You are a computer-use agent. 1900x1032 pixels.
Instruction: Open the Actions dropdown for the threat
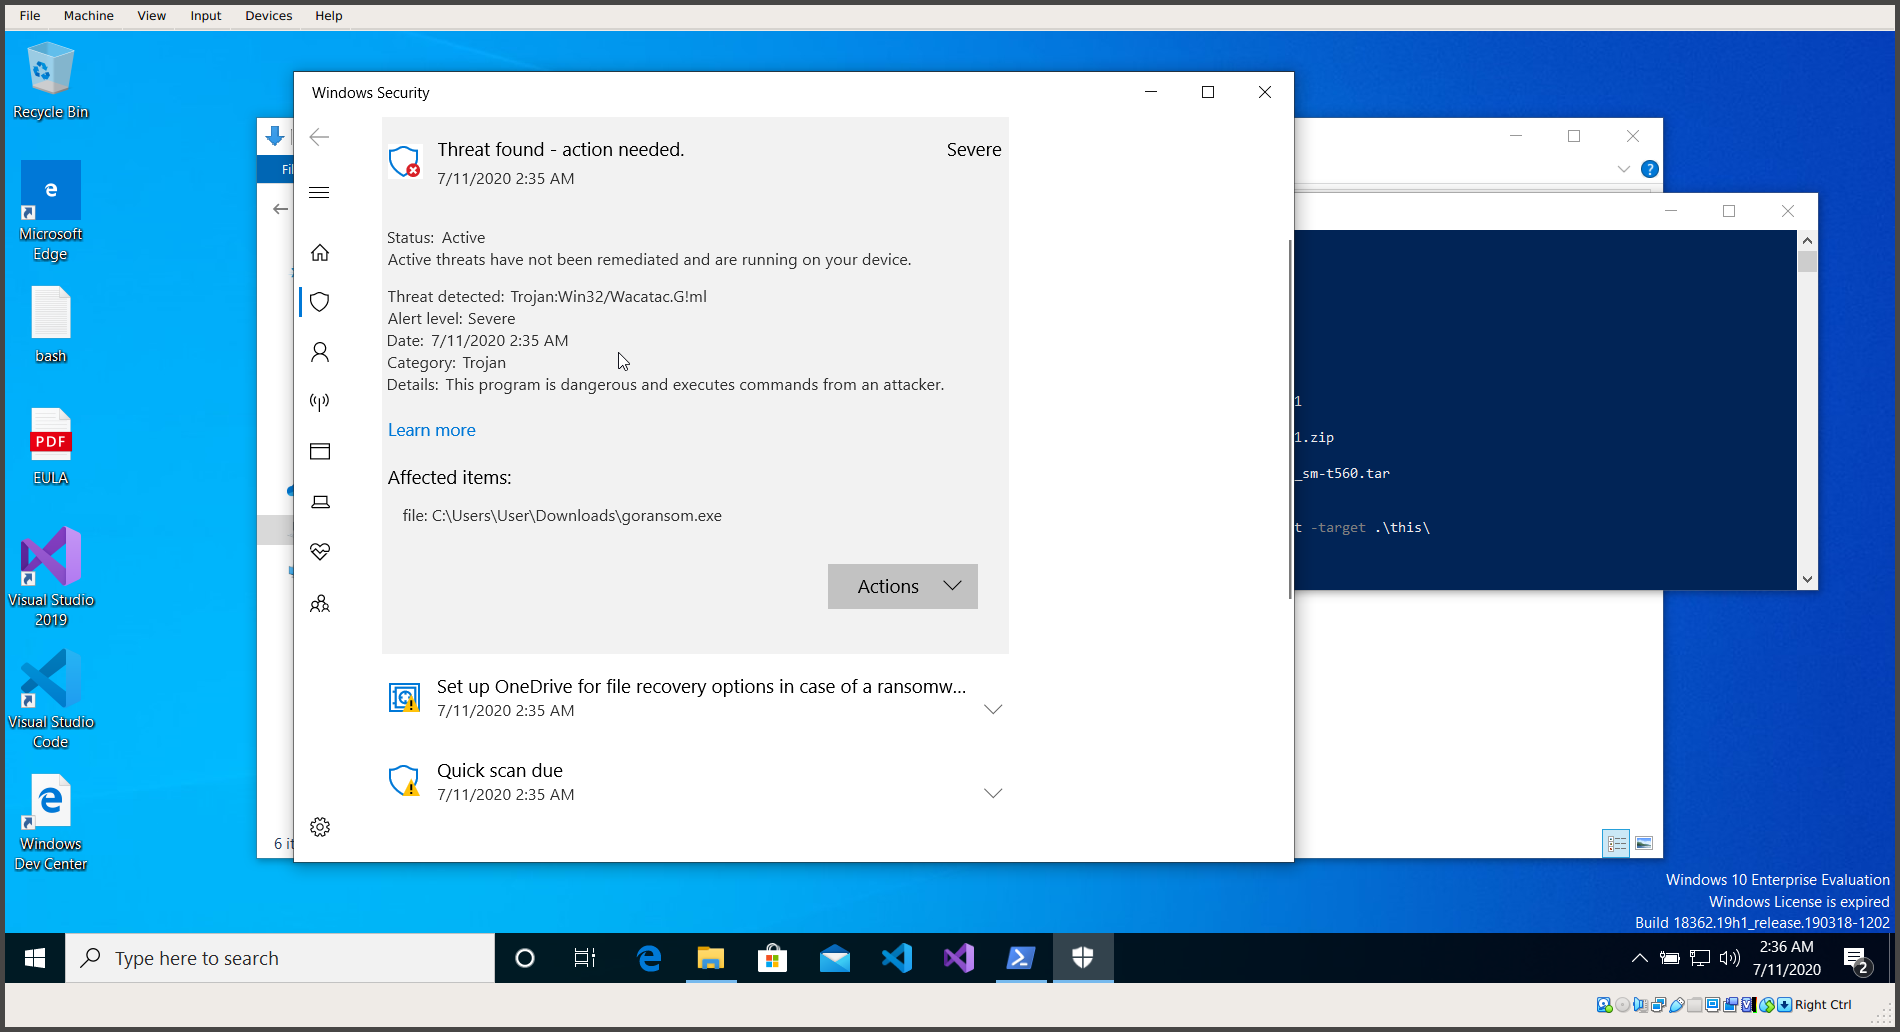(903, 587)
